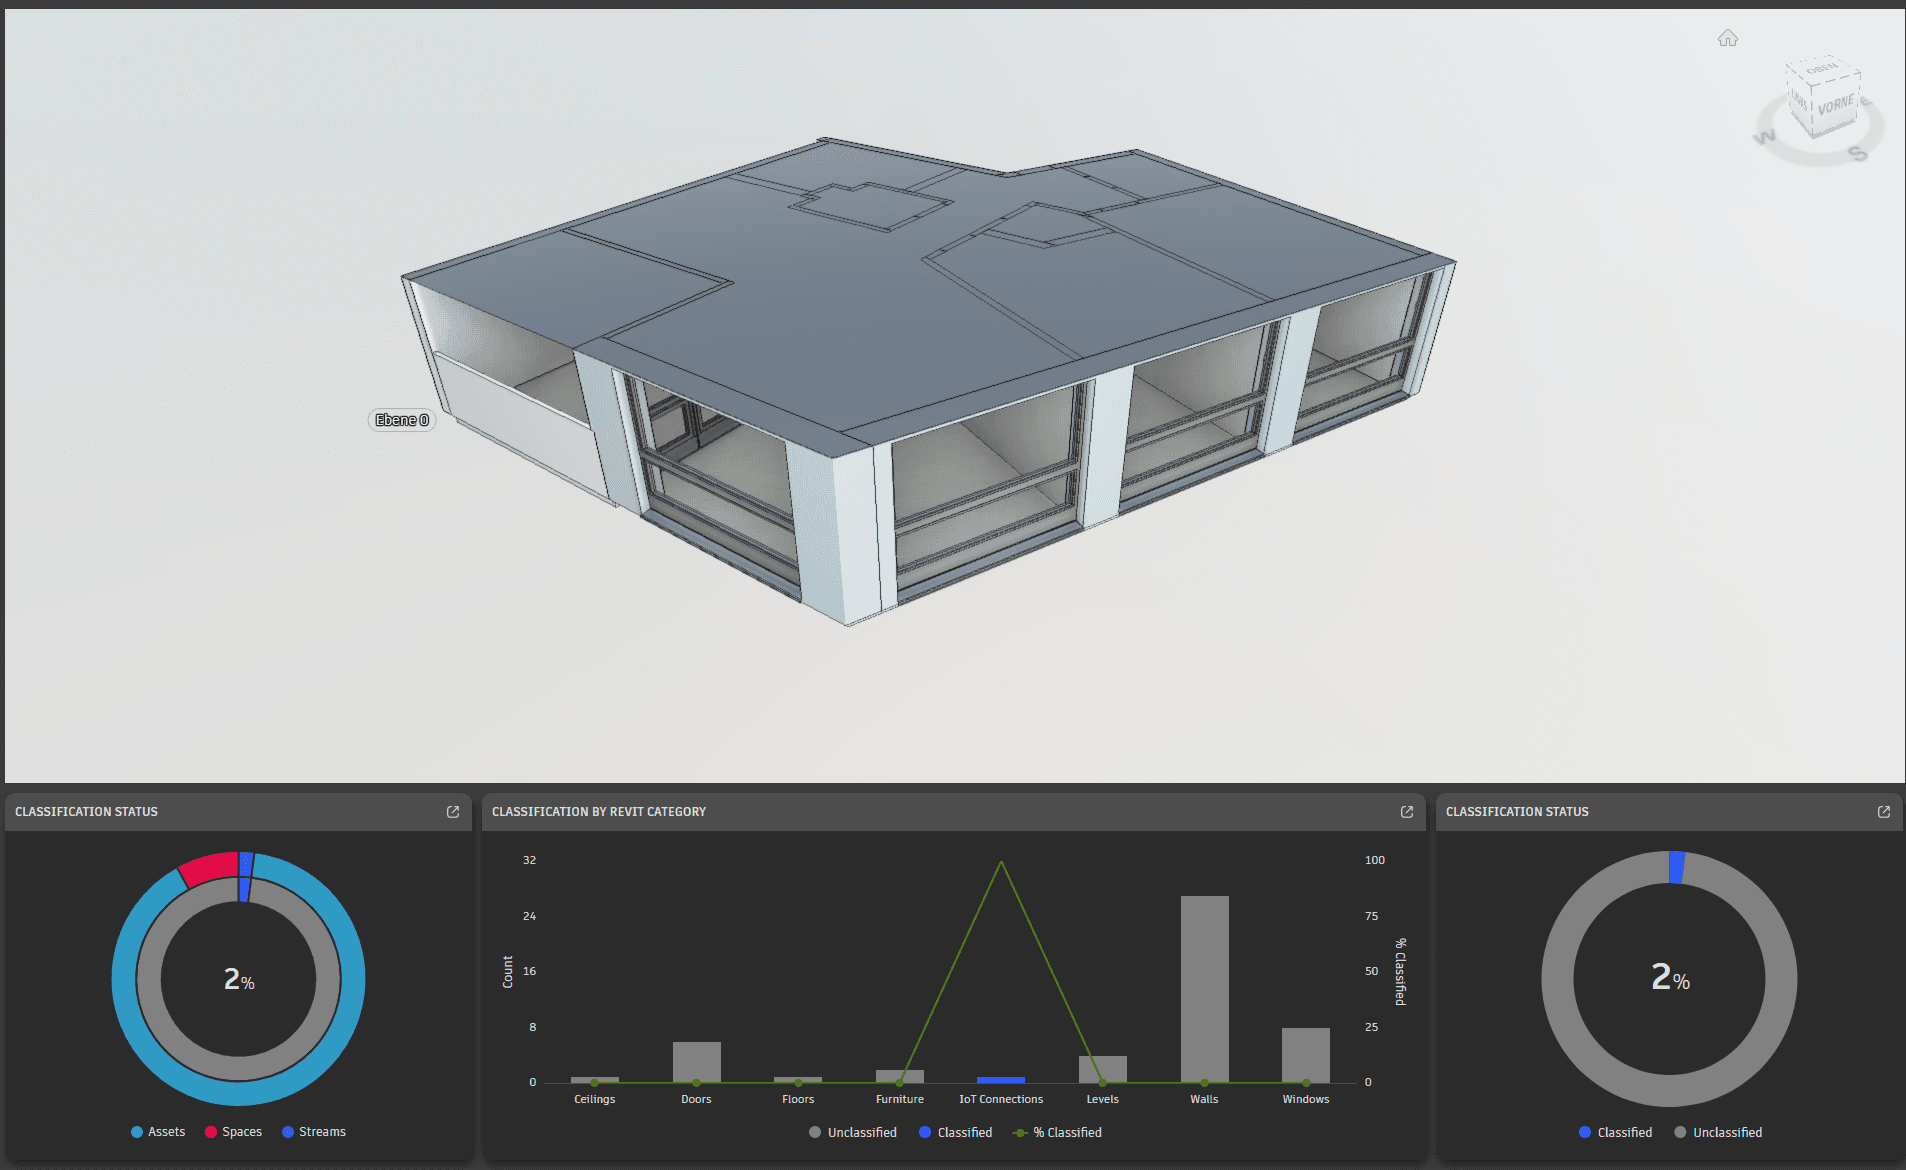Toggle the Assets legend item
This screenshot has height=1170, width=1906.
click(158, 1132)
